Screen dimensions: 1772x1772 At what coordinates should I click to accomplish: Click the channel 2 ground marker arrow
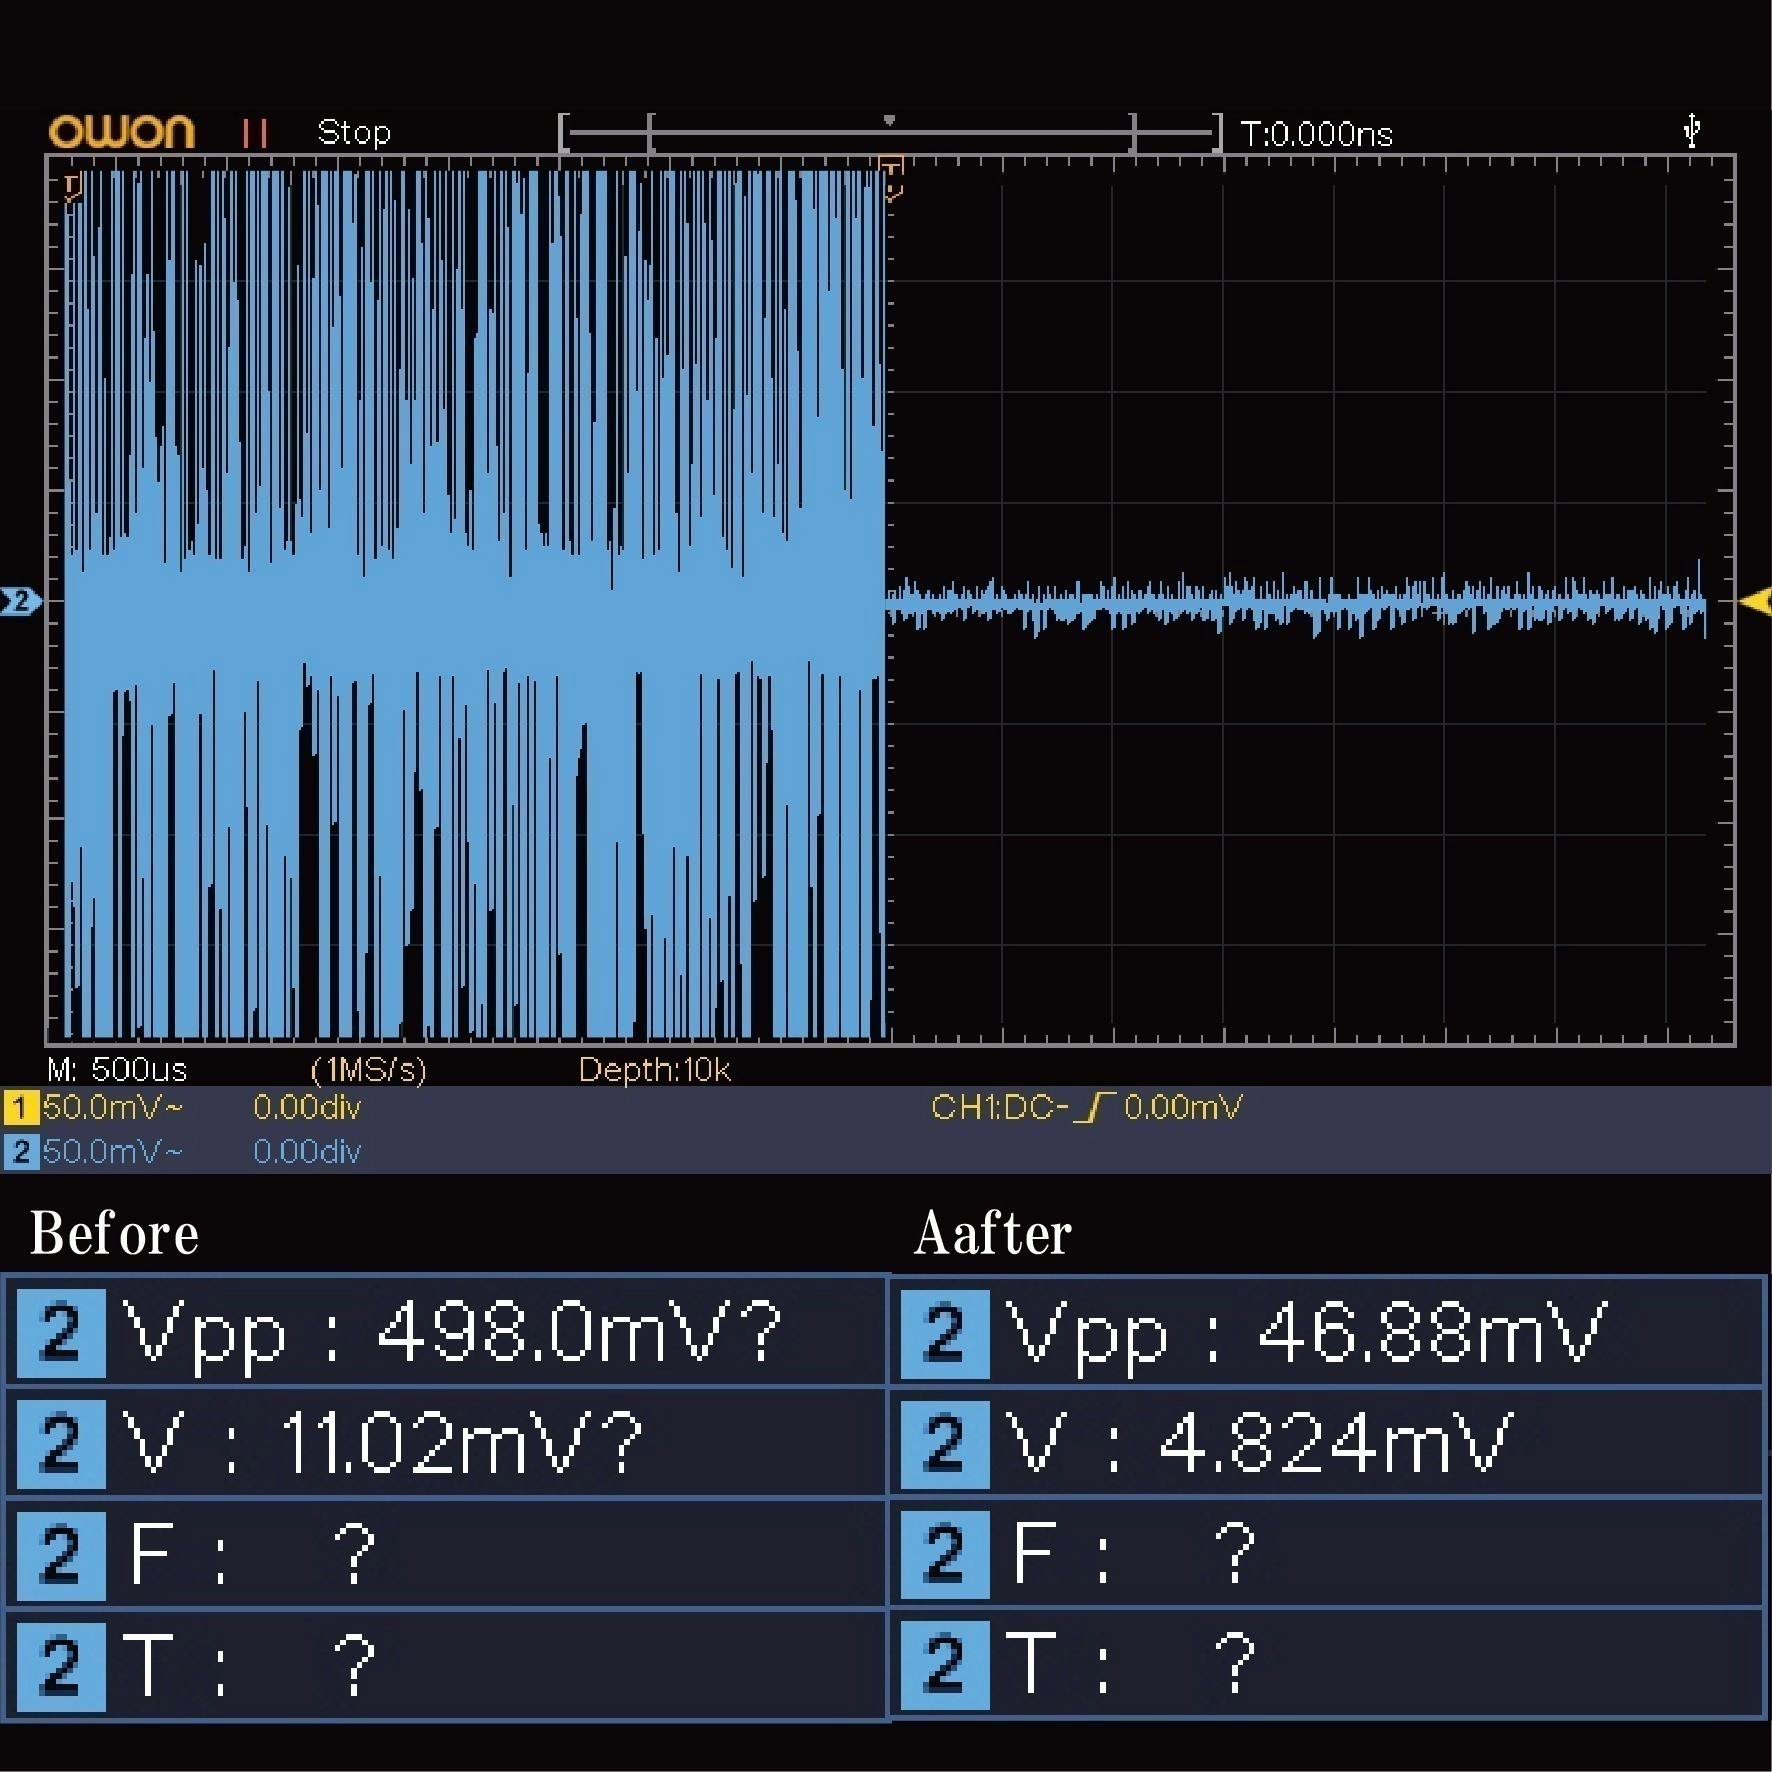[20, 601]
